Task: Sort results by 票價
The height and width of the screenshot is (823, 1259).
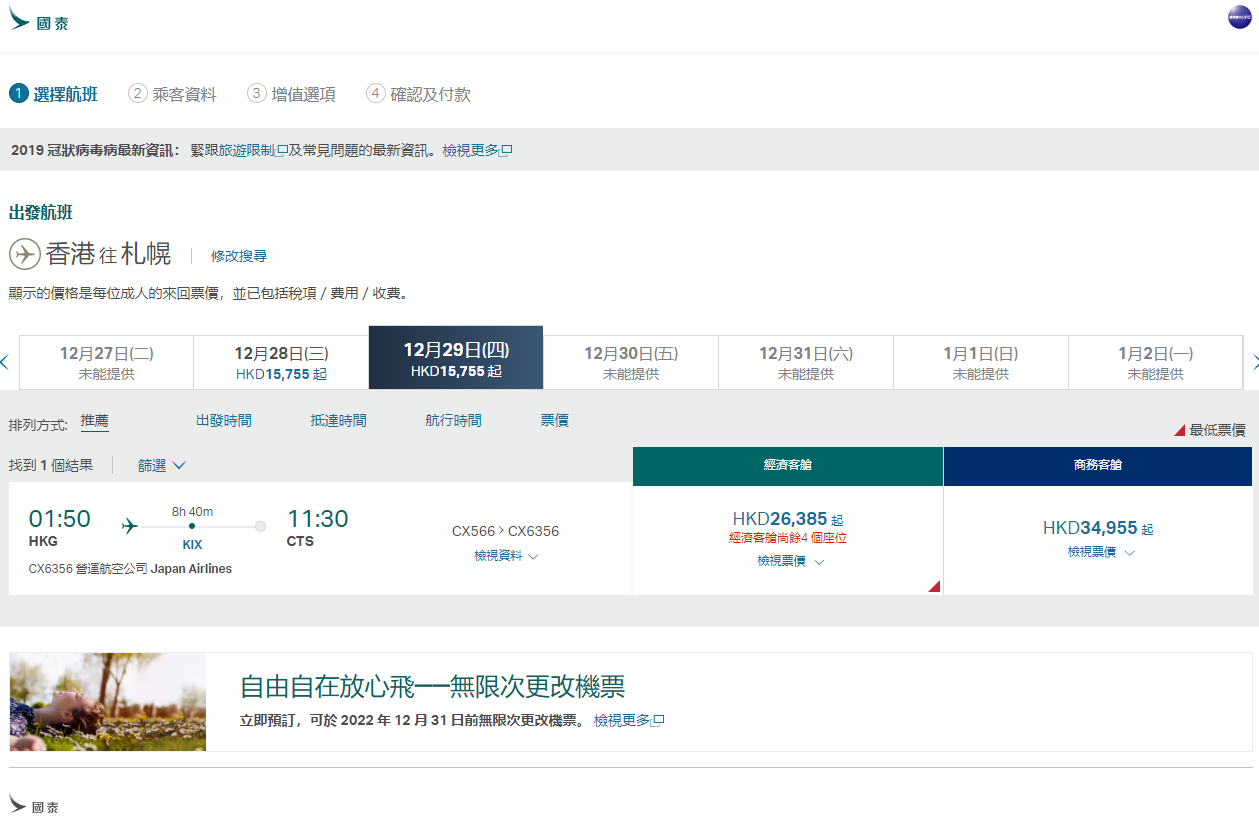Action: (554, 421)
